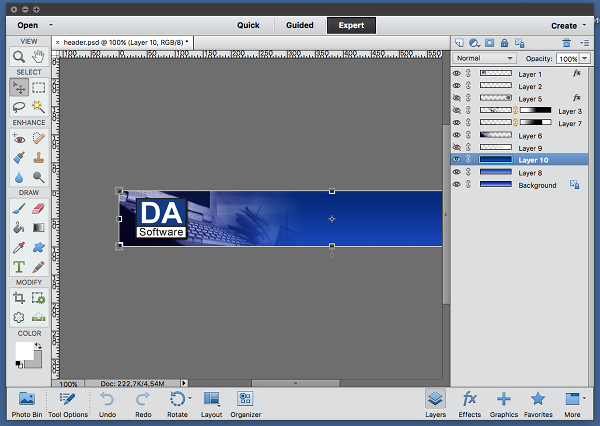This screenshot has width=600, height=426.
Task: Select the Pencil tool
Action: 38,267
